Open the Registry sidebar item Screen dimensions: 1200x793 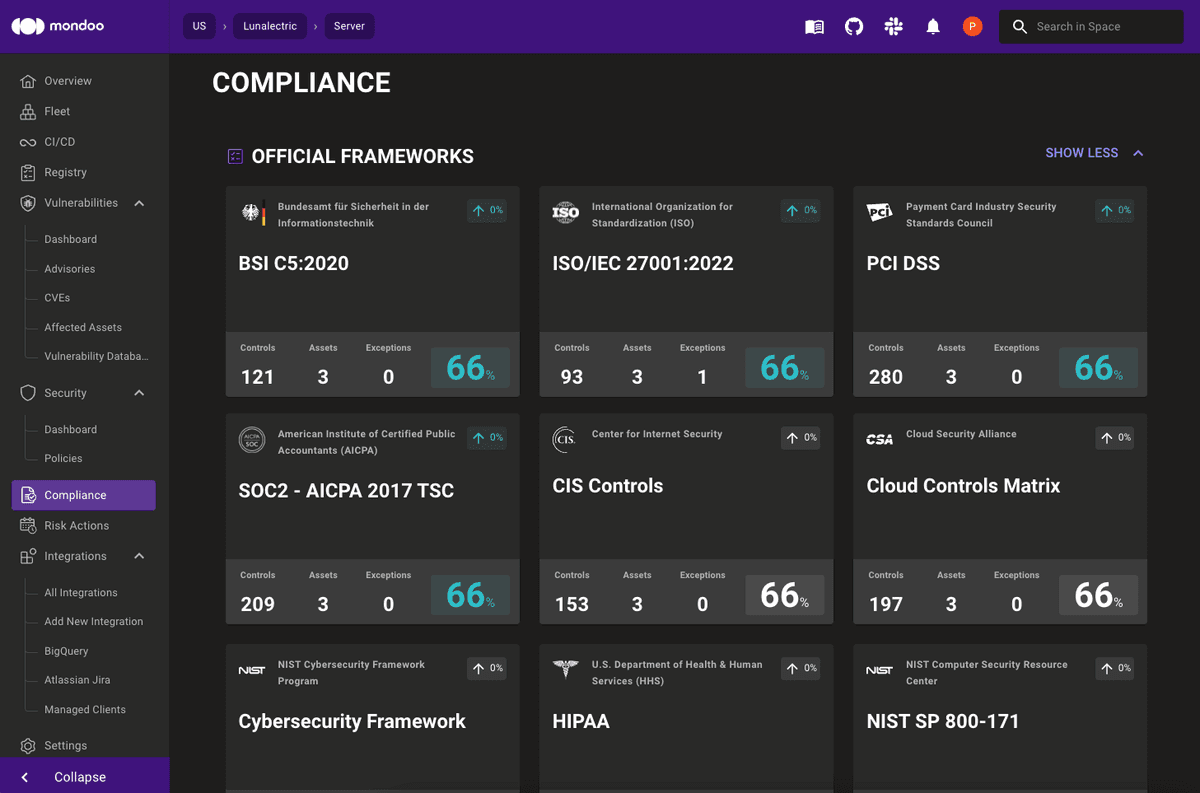(x=65, y=172)
